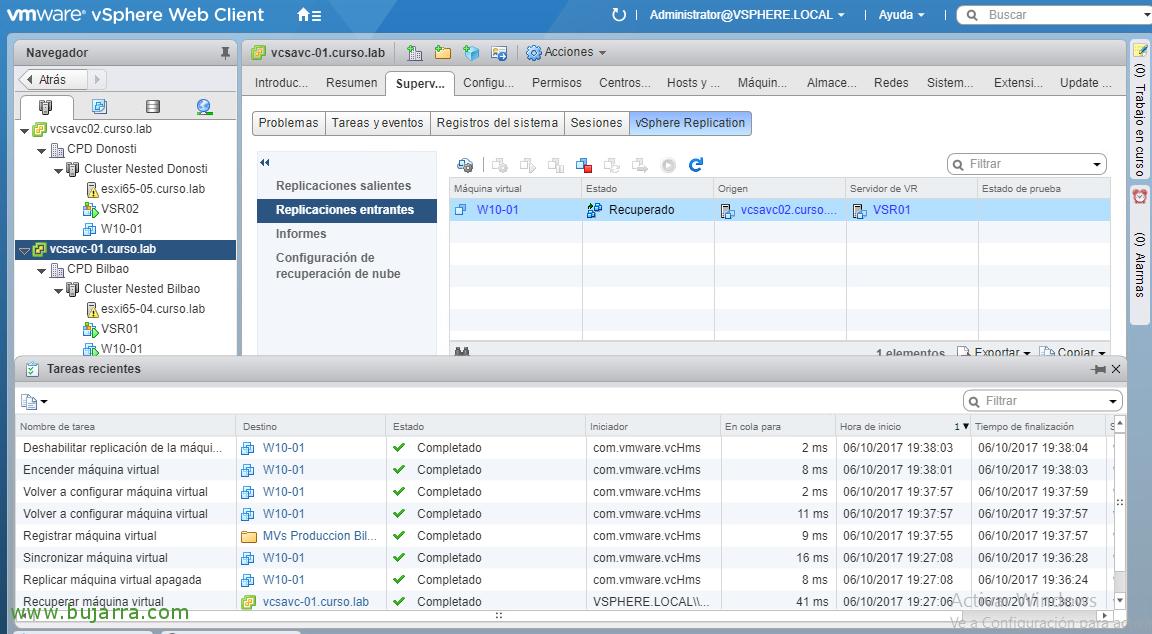Click the Exportar button below replication grid
The width and height of the screenshot is (1152, 634).
(x=996, y=352)
